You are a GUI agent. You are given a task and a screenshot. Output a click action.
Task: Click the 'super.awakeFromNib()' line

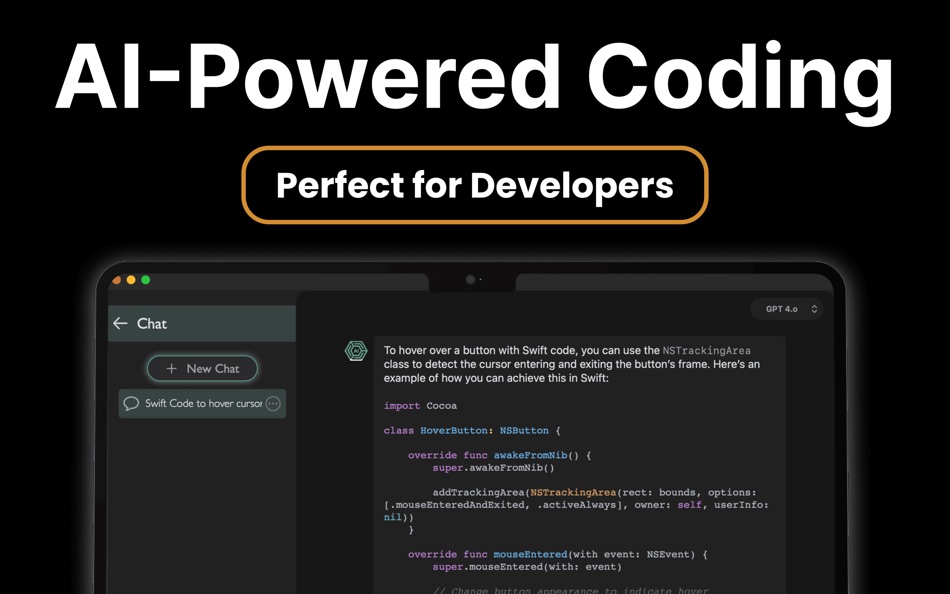[x=493, y=468]
